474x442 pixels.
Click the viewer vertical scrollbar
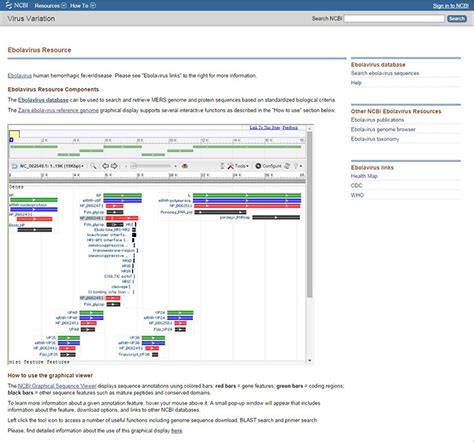pyautogui.click(x=310, y=215)
